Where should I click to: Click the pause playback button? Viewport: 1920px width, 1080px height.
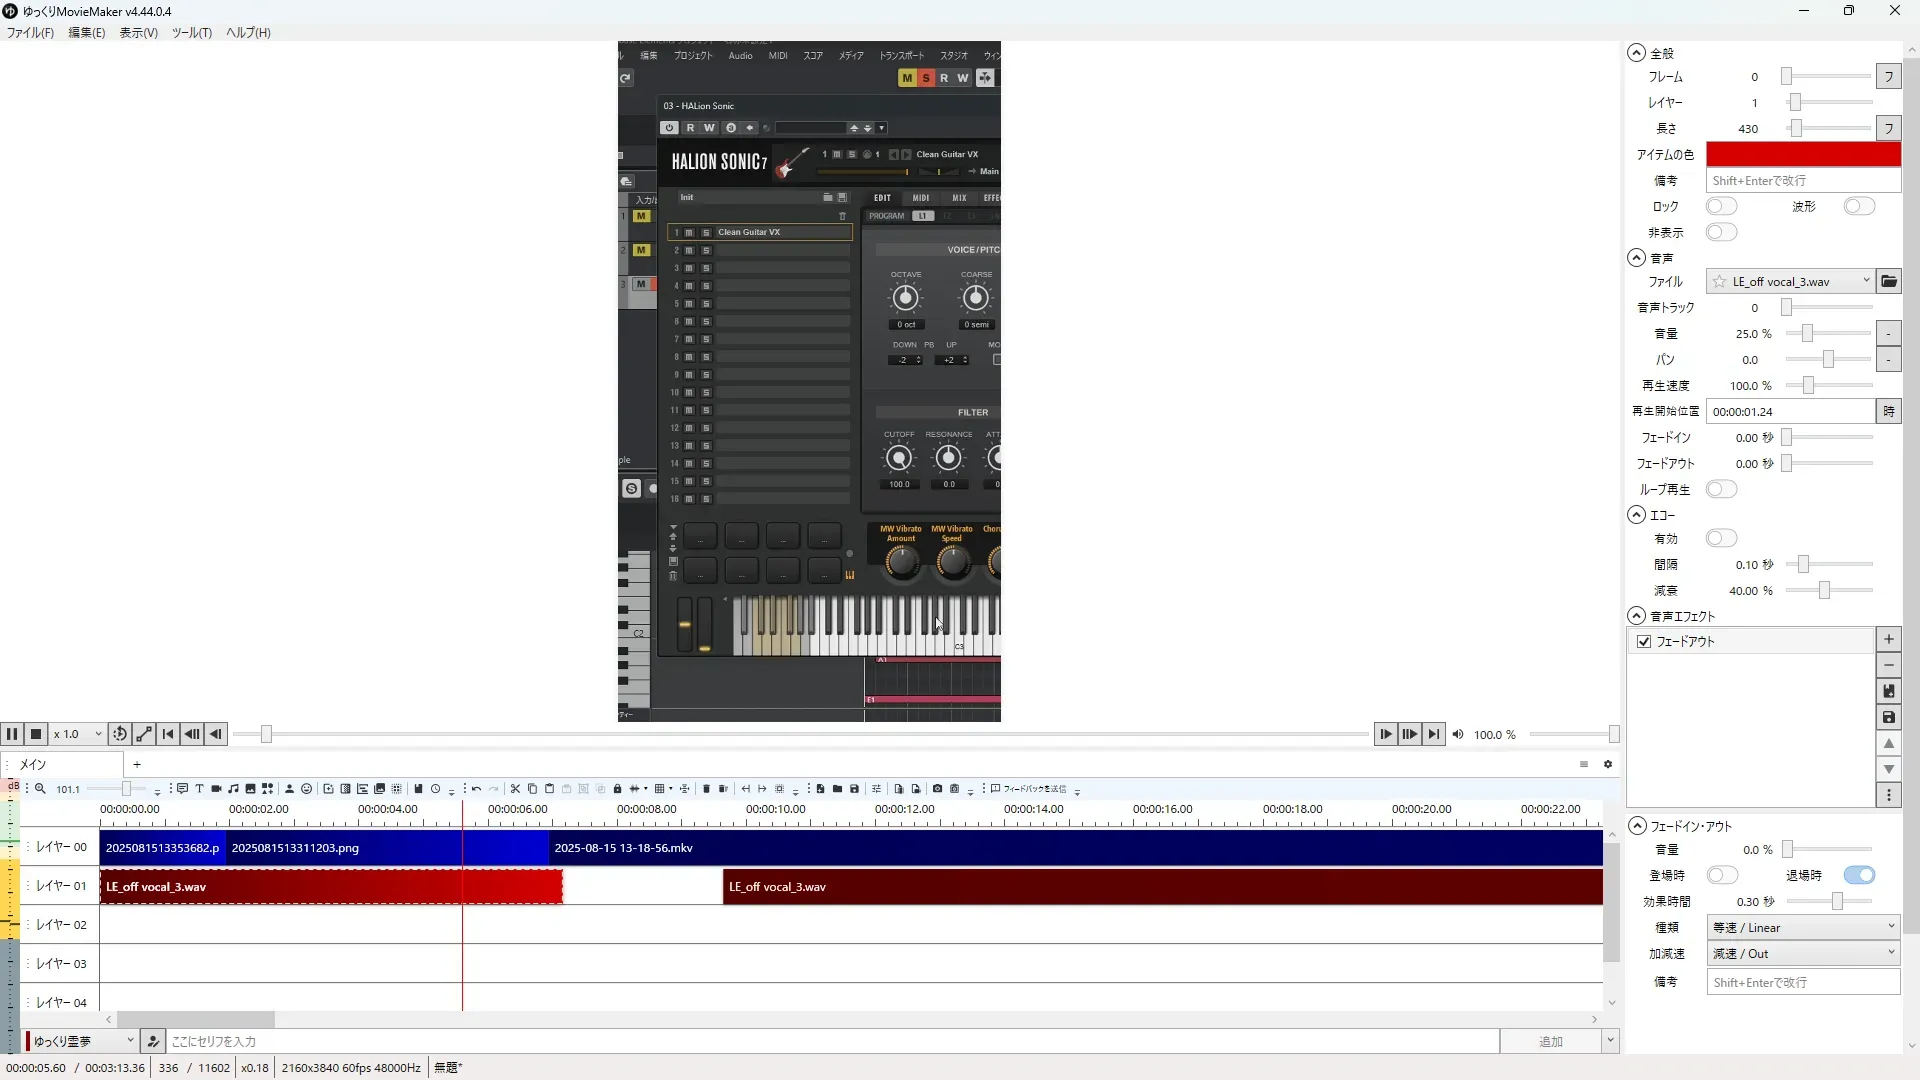[12, 734]
